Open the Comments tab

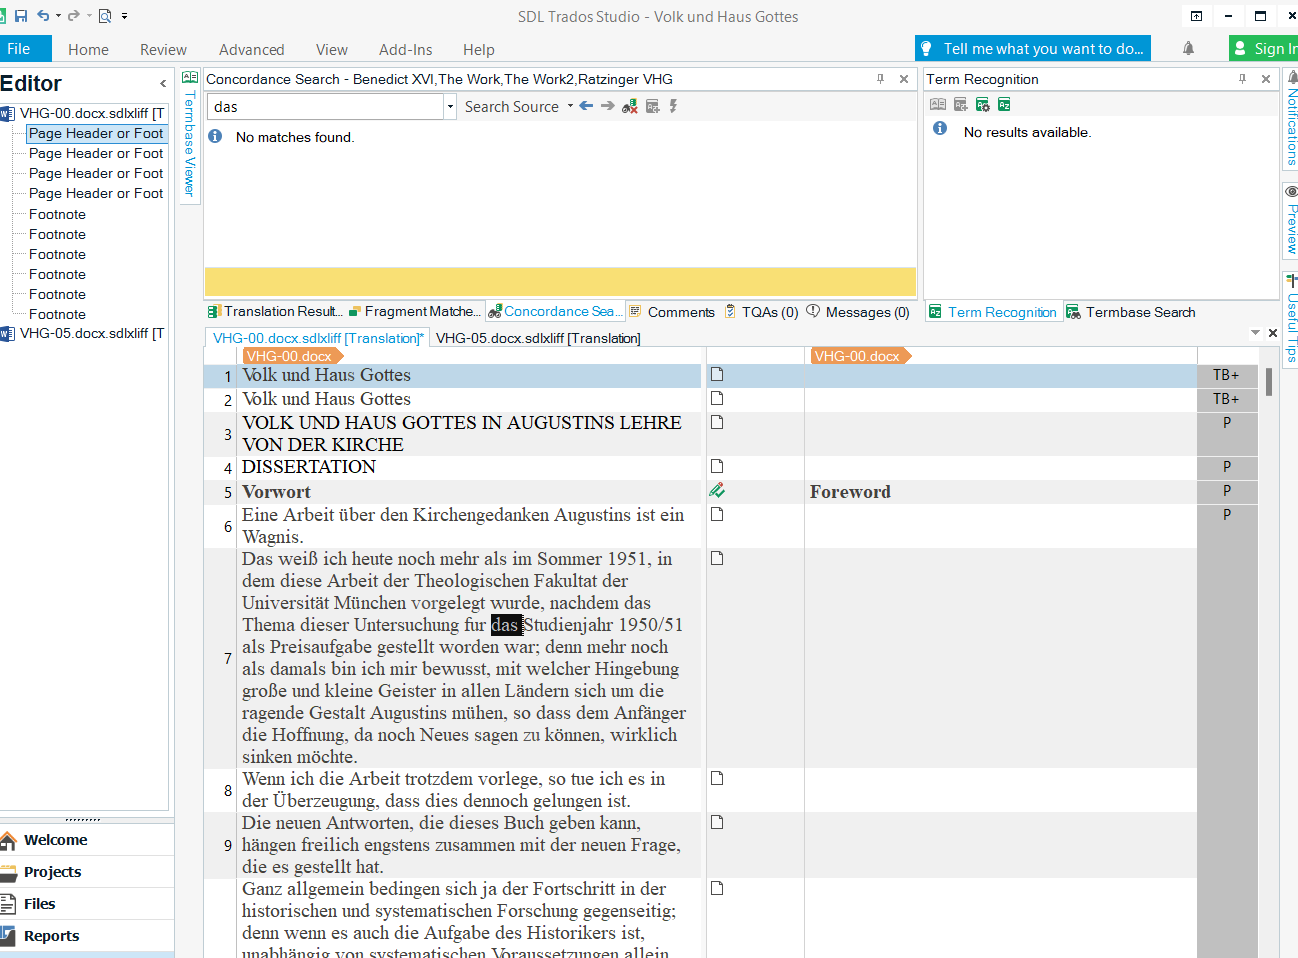672,312
